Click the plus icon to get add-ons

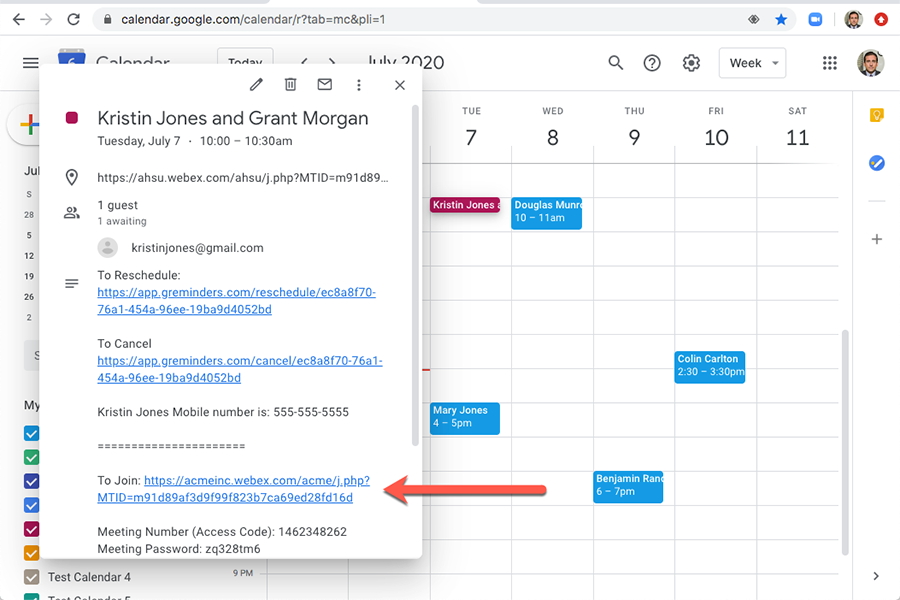(876, 239)
